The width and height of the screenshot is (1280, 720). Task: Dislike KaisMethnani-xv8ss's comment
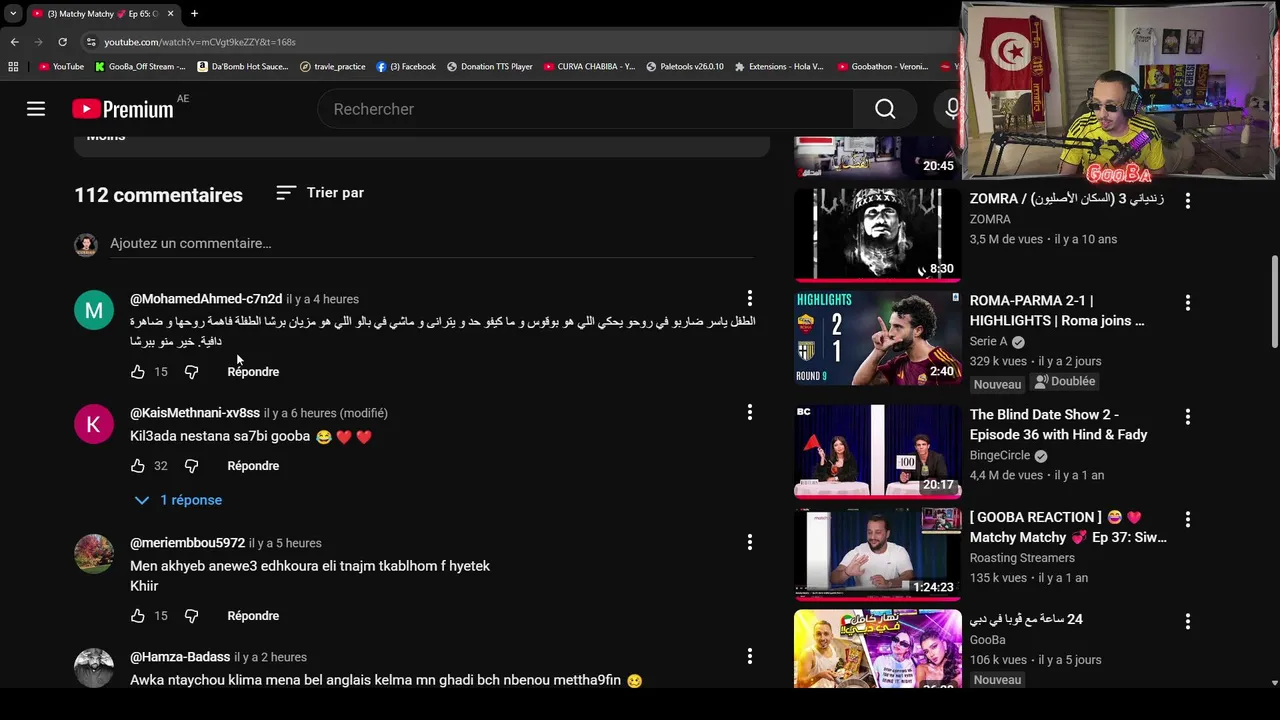191,466
